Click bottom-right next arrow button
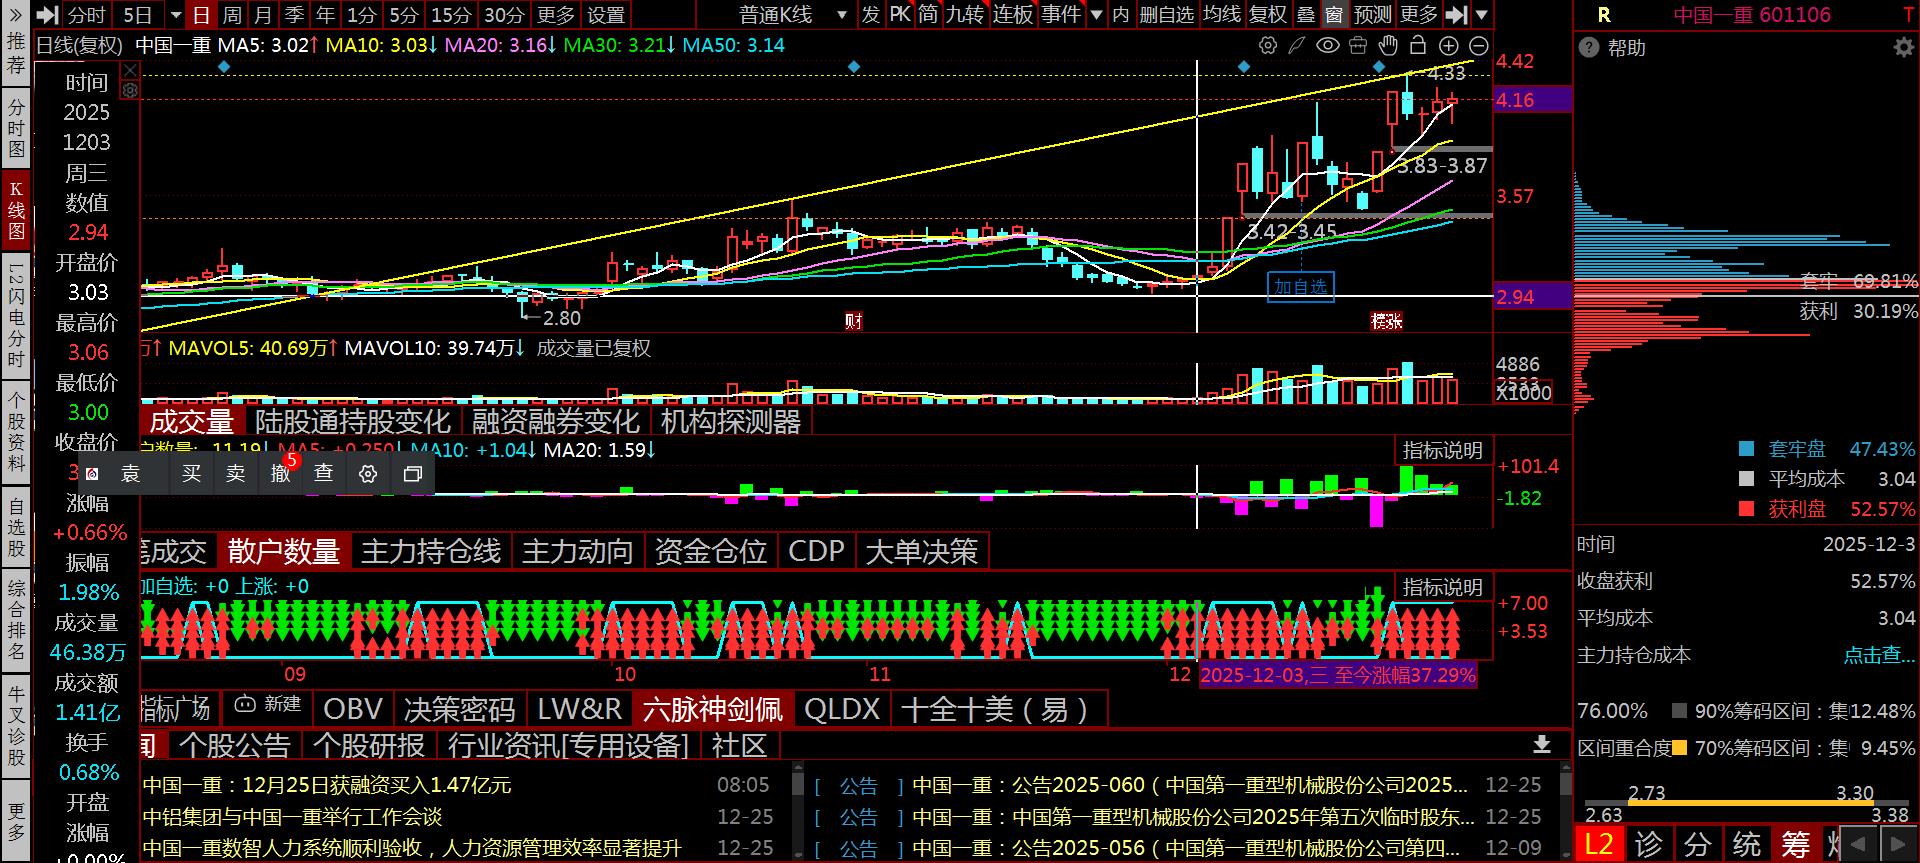This screenshot has height=863, width=1920. coord(1897,845)
